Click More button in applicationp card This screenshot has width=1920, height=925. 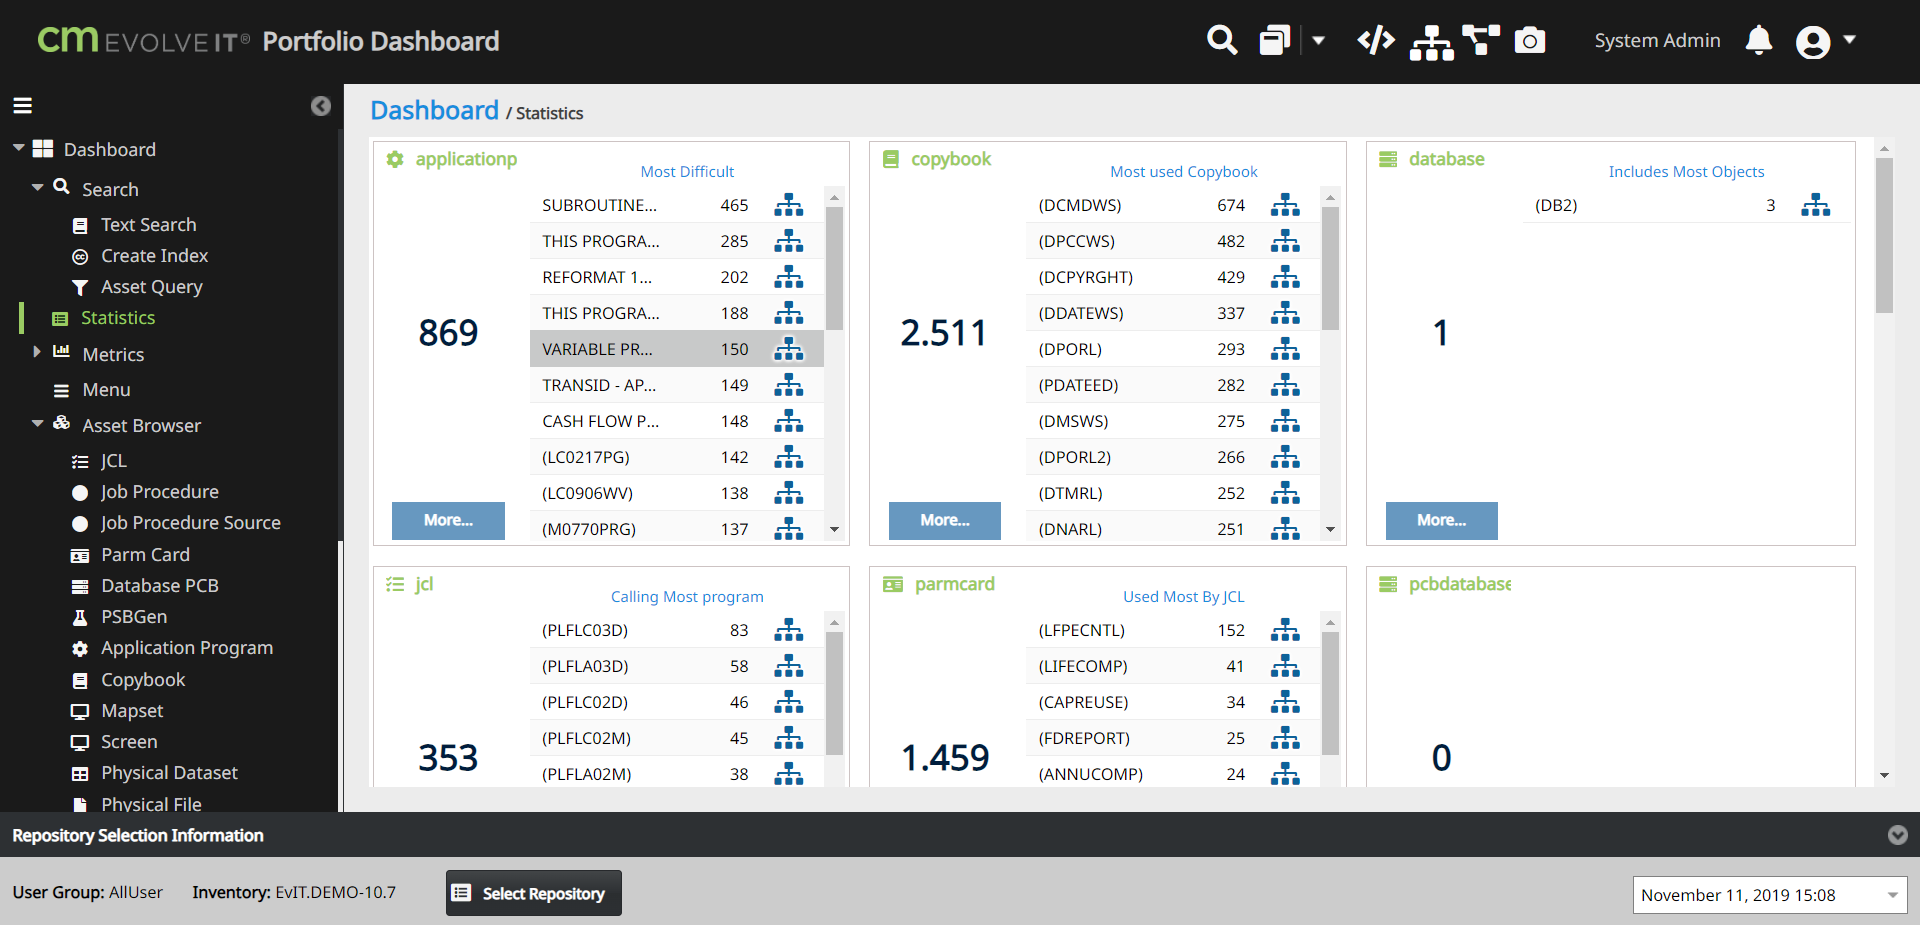(x=448, y=520)
